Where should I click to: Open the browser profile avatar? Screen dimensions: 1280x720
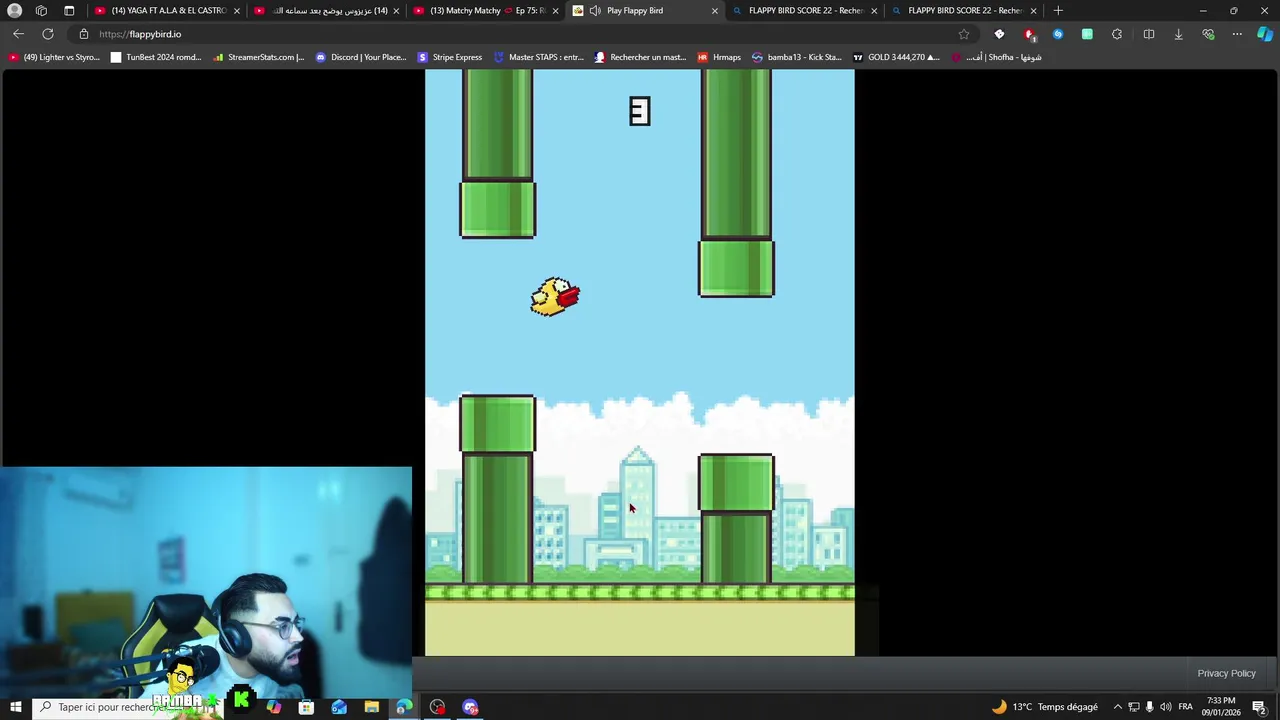coord(14,10)
